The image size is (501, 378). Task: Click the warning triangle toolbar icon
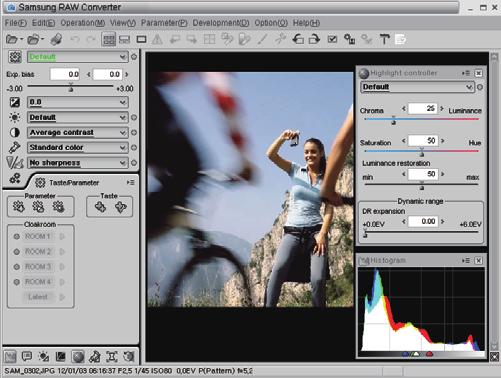point(157,39)
